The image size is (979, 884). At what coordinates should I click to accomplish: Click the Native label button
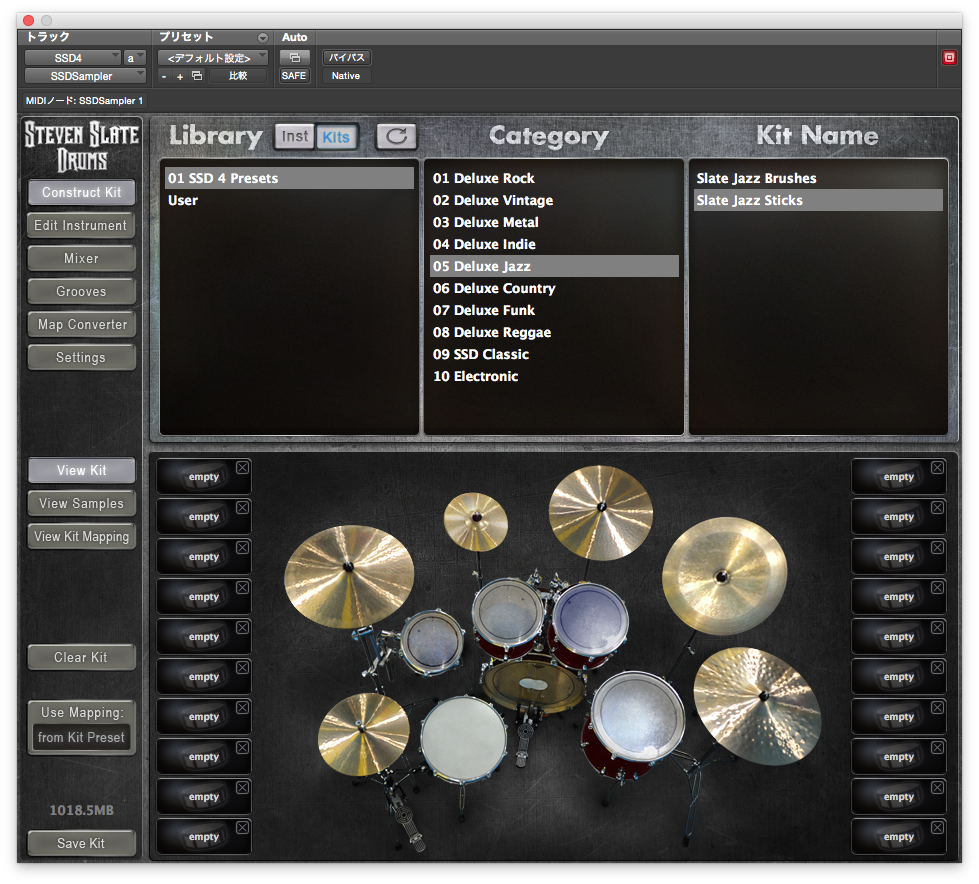tap(346, 76)
